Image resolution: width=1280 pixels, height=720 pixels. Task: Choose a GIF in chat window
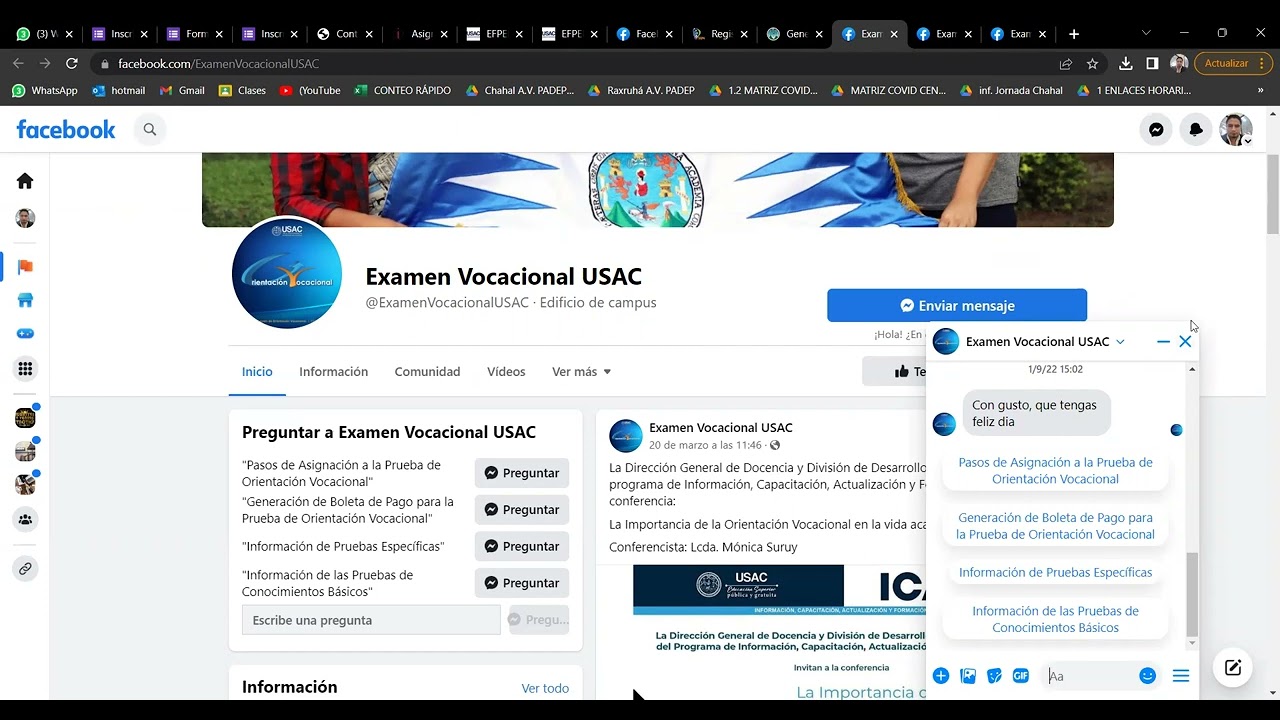(1021, 676)
